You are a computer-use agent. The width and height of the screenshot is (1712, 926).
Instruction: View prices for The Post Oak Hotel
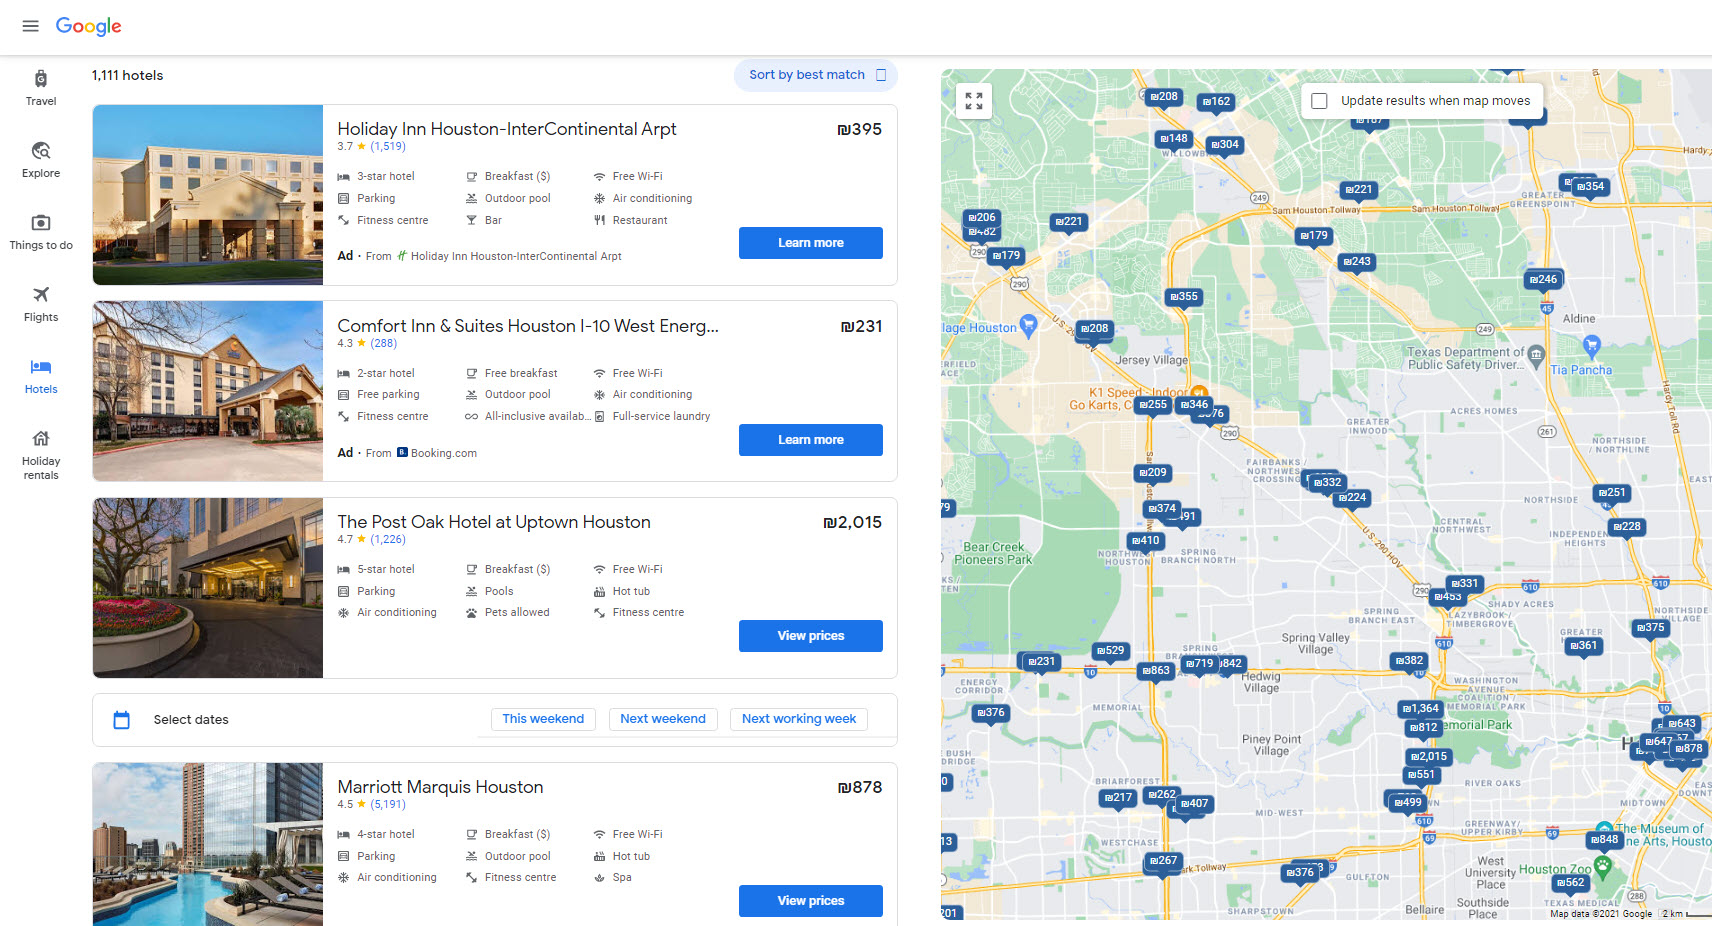pos(810,636)
